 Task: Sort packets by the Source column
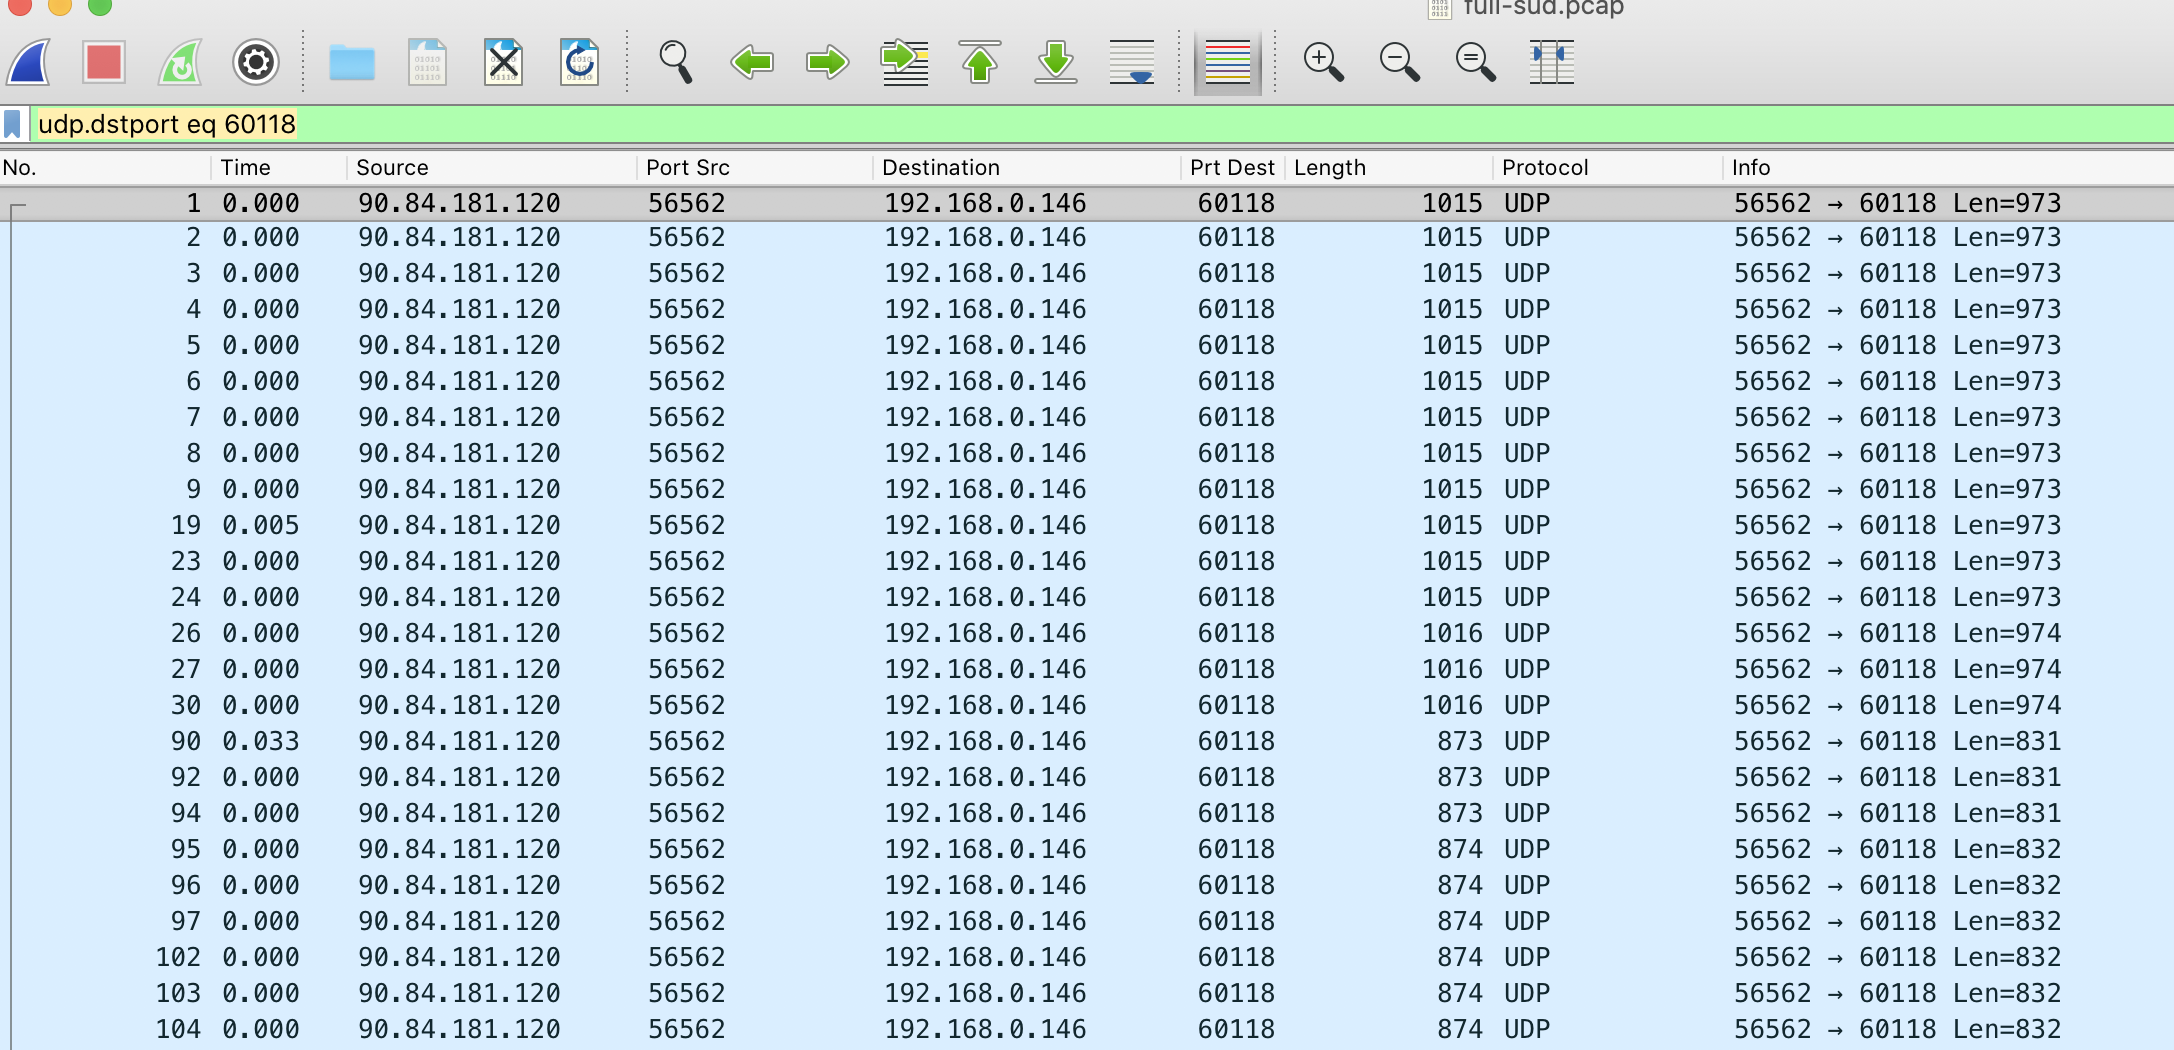click(390, 167)
